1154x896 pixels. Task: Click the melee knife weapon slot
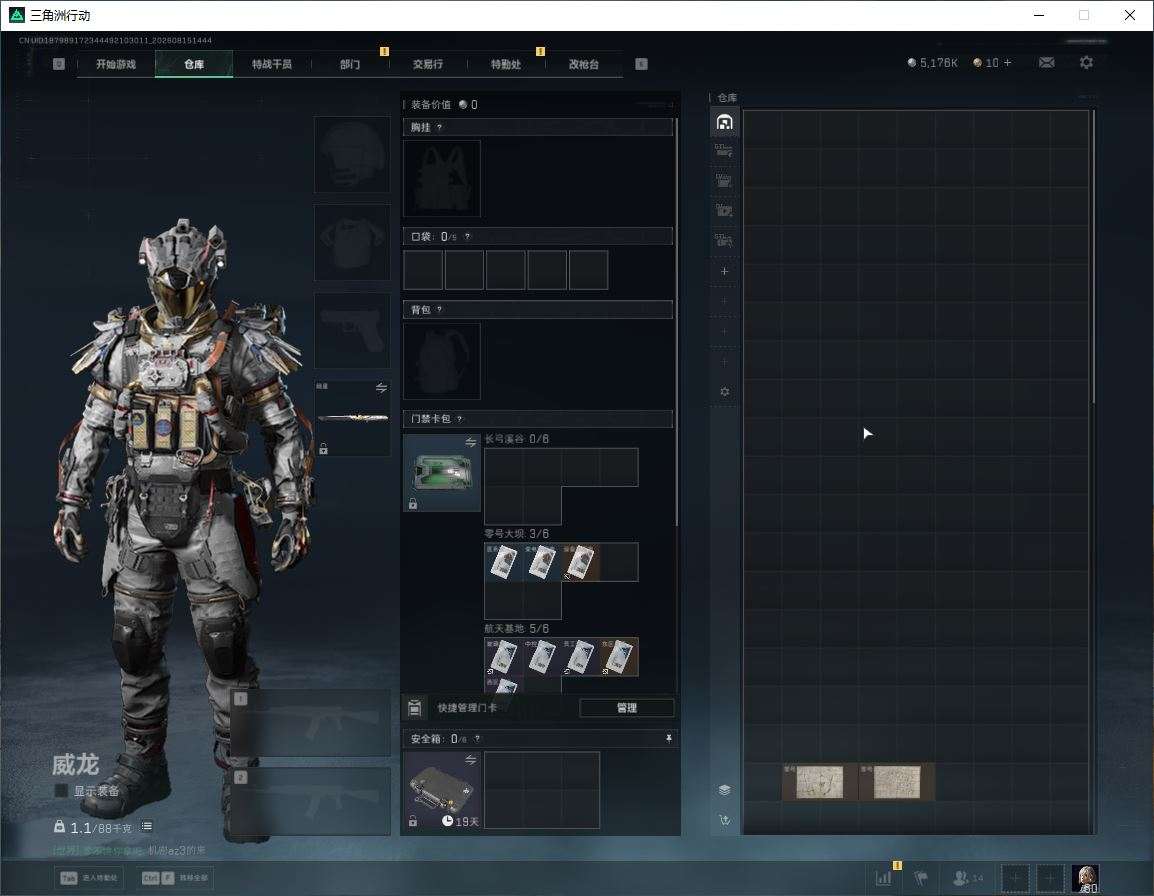coord(353,417)
